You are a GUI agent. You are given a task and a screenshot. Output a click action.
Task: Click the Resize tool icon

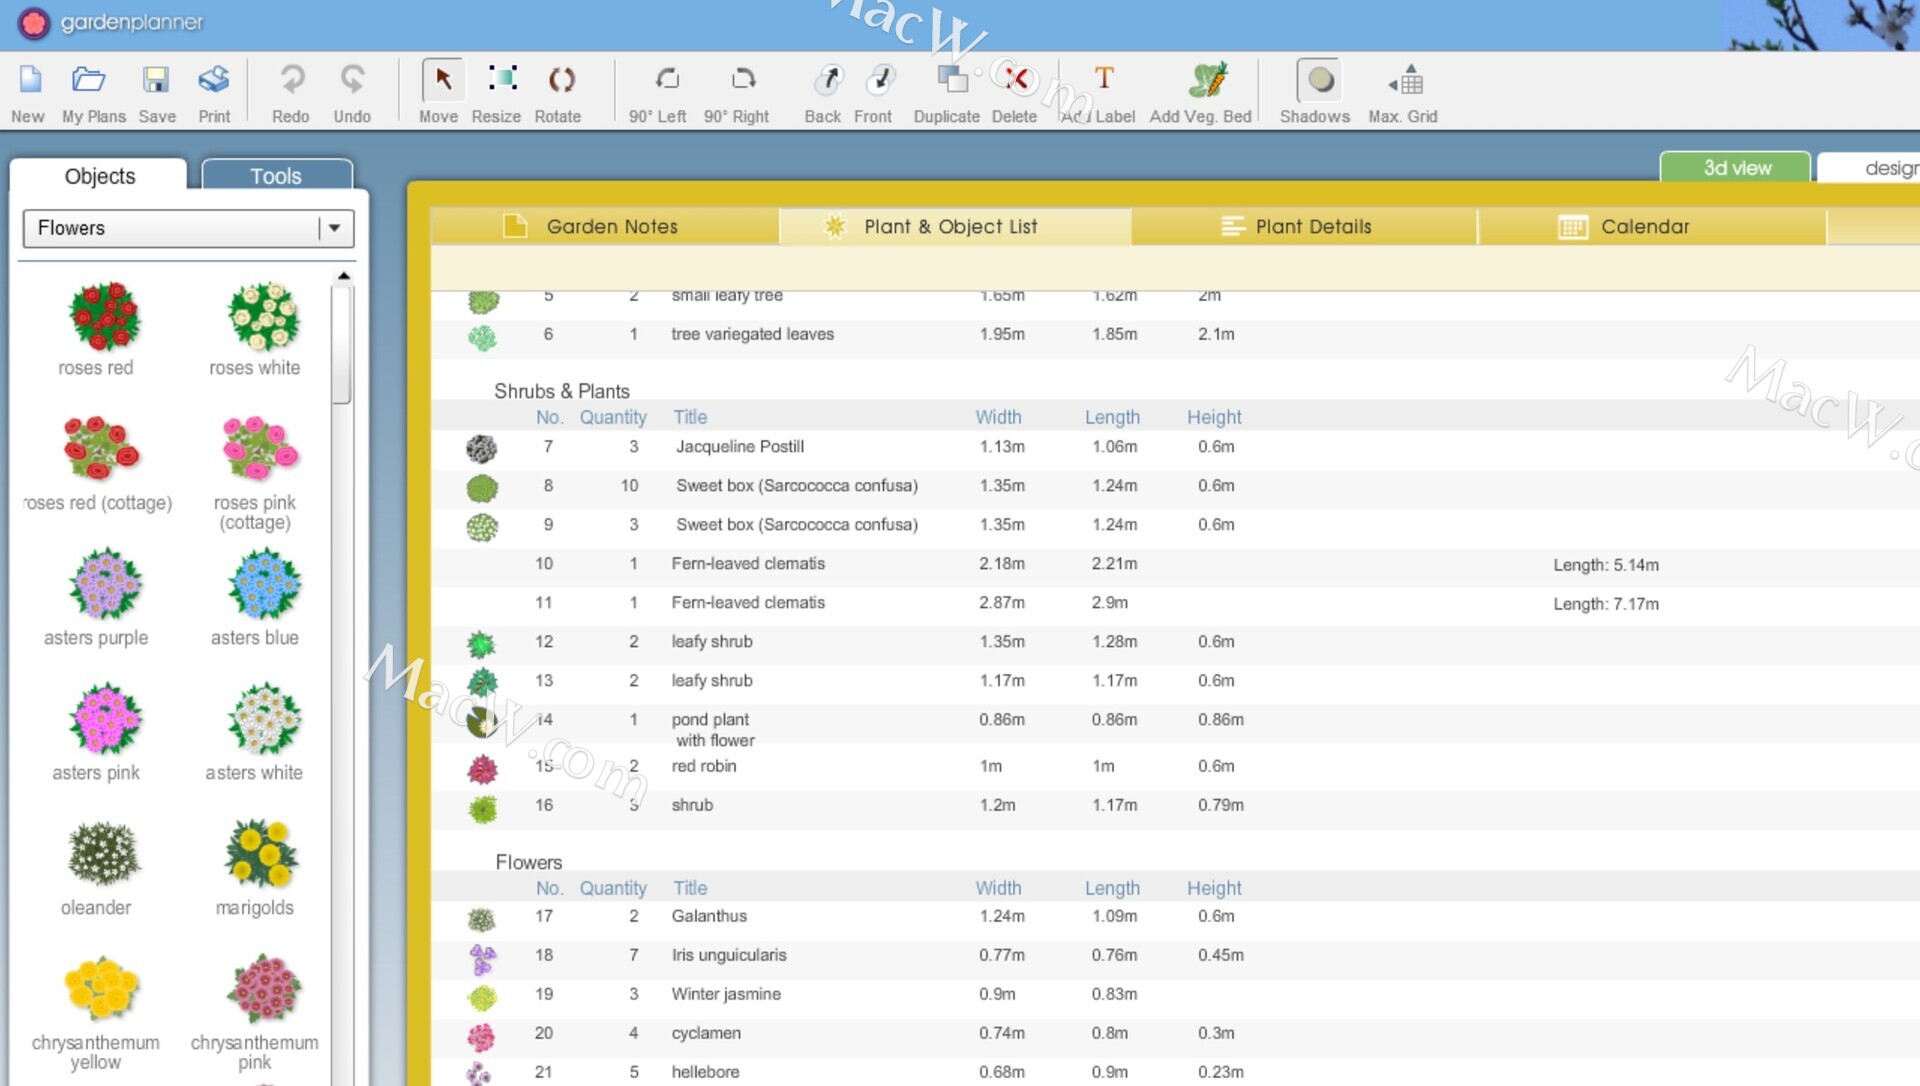[x=502, y=79]
